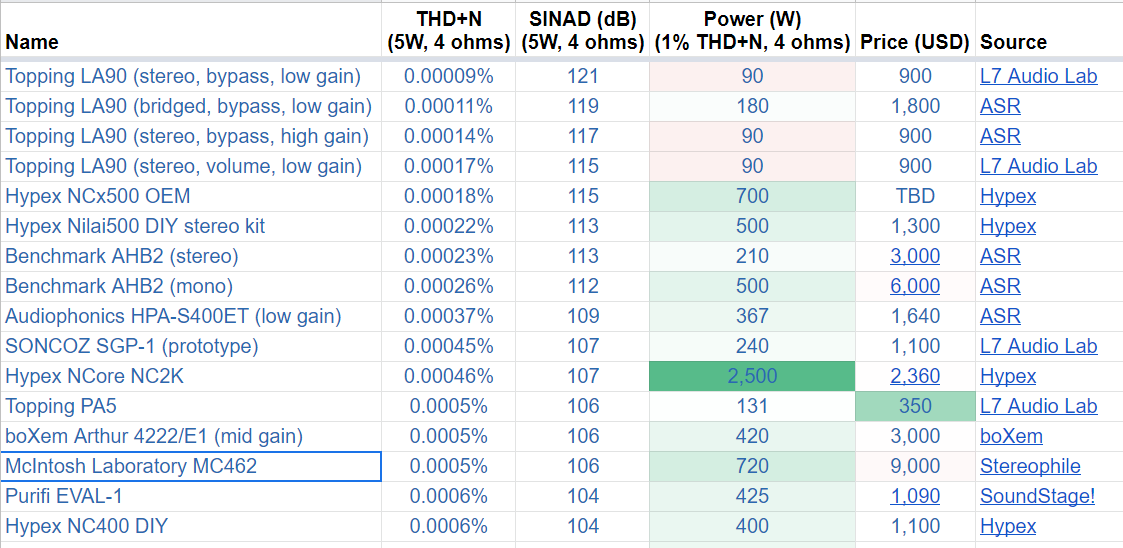Select the Hypex NCx500 OEM name cell
This screenshot has width=1123, height=548.
[191, 196]
